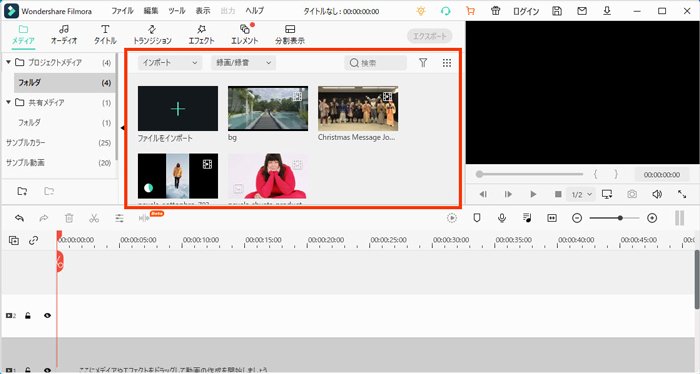Collapse the 共有メディア tree

8,102
